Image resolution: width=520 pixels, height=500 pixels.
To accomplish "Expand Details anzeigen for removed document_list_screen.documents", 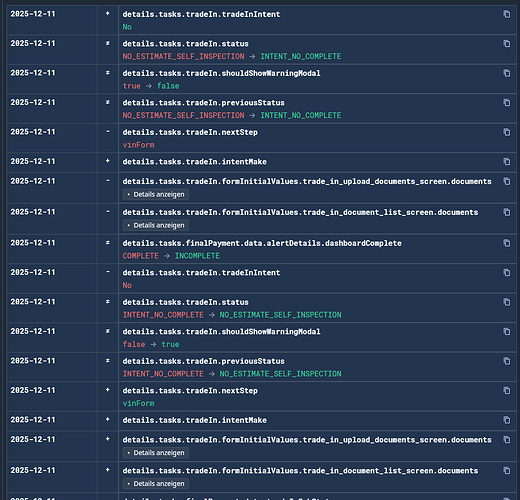I will [x=156, y=225].
